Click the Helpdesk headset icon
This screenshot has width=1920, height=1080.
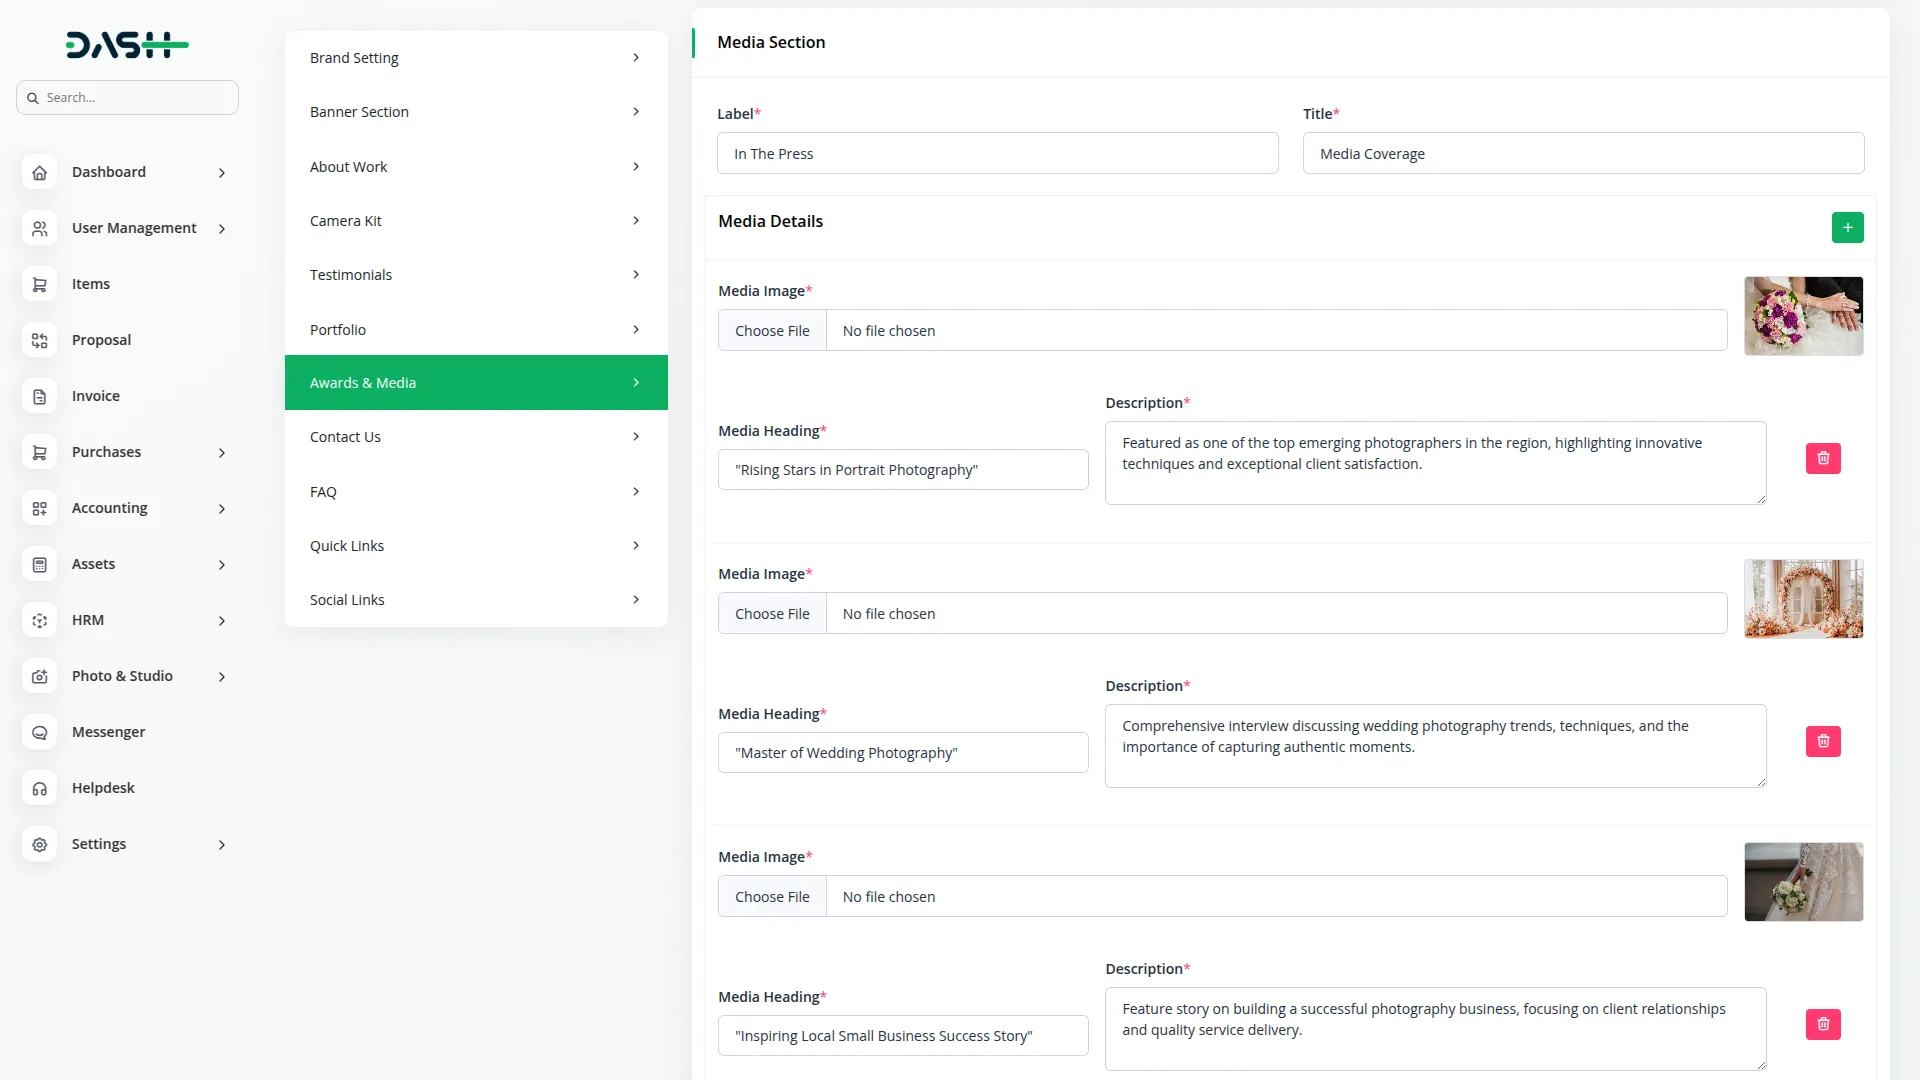(39, 788)
